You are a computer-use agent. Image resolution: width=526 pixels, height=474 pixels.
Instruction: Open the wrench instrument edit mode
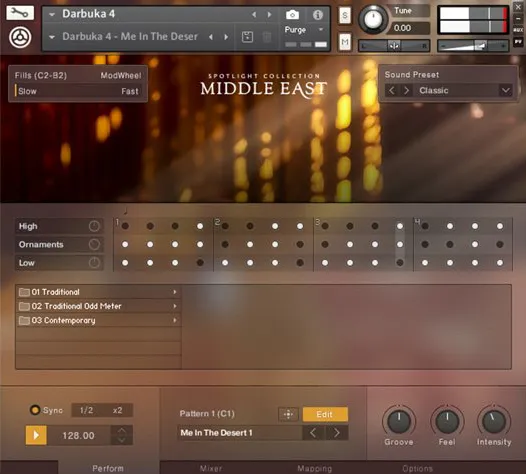tap(20, 13)
